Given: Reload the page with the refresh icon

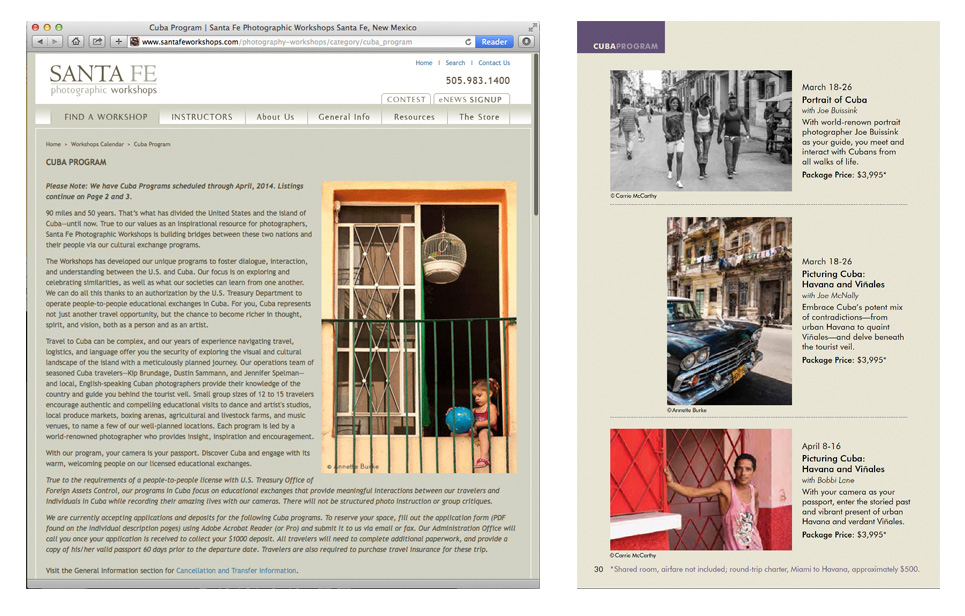Looking at the screenshot, I should coord(468,42).
